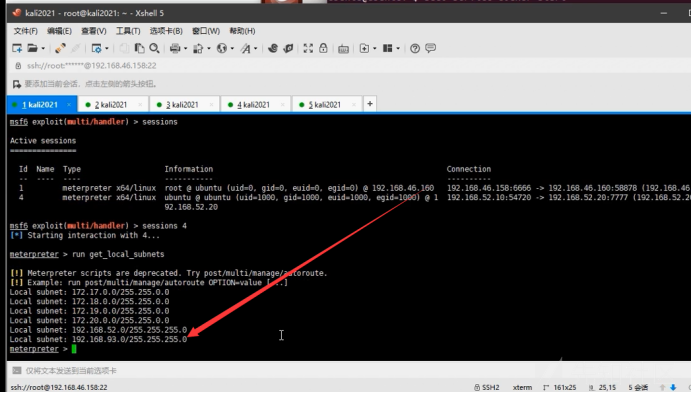Click the Open session folder icon
The height and width of the screenshot is (393, 692).
click(32, 48)
